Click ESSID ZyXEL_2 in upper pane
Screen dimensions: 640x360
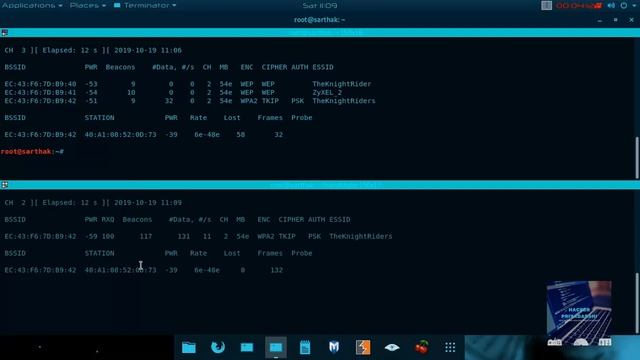click(x=327, y=92)
